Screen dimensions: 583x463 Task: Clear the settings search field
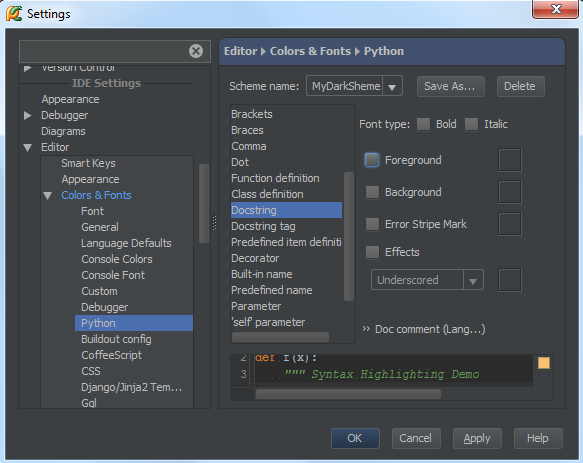pyautogui.click(x=196, y=51)
